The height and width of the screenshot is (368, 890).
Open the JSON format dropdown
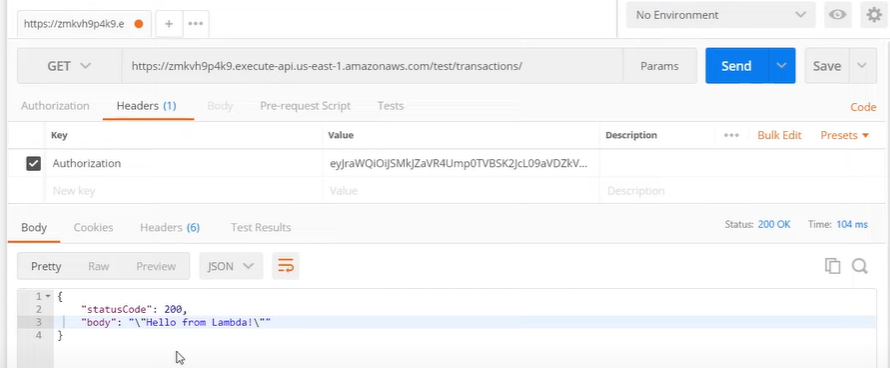tap(231, 266)
